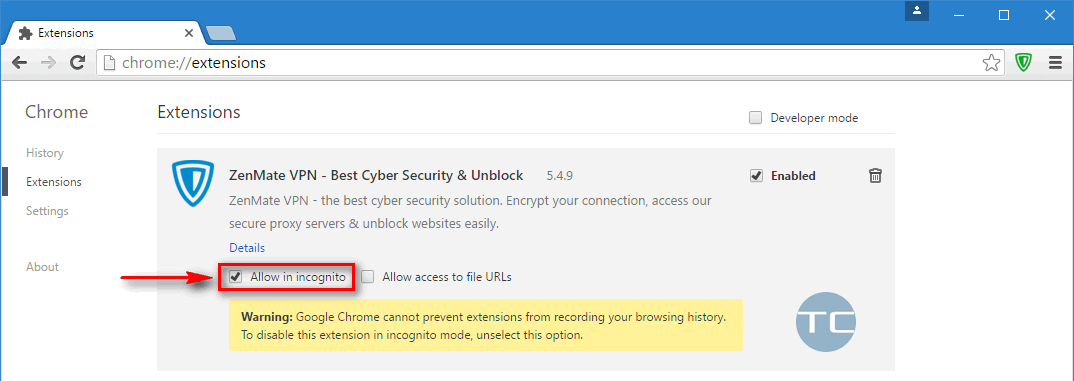
Task: Close the Extensions tab
Action: click(190, 33)
